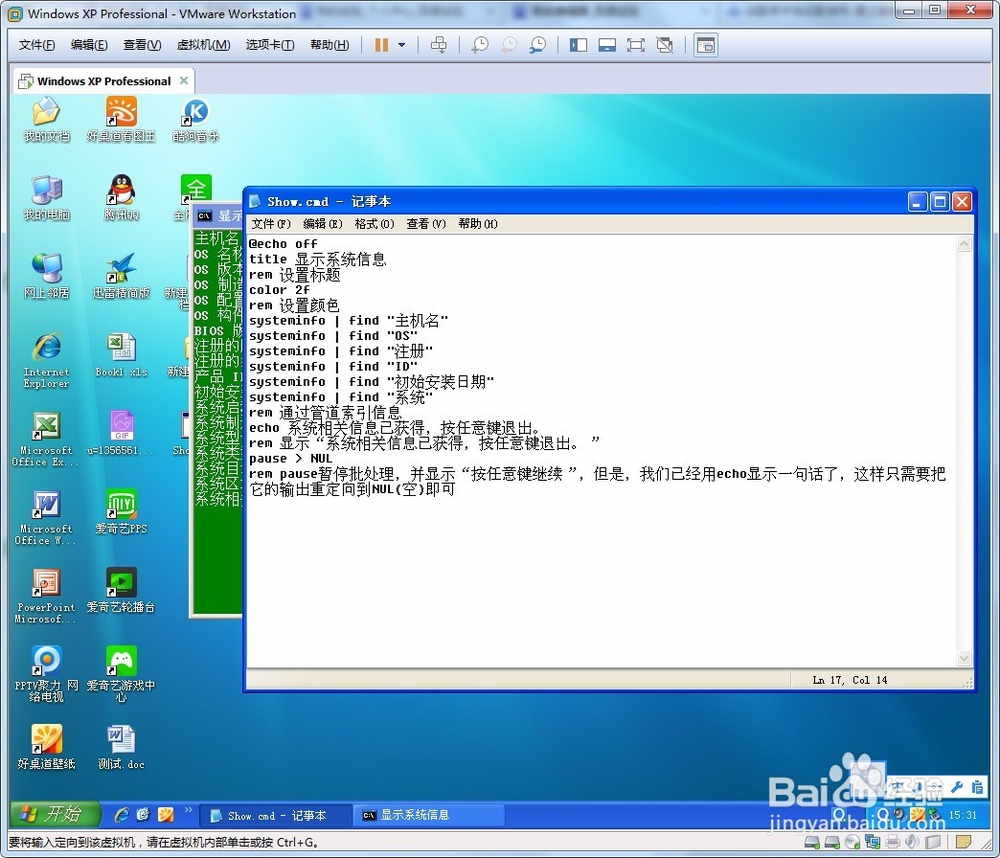This screenshot has width=1000, height=858.
Task: Take a snapshot of the virtual machine
Action: pyautogui.click(x=479, y=44)
